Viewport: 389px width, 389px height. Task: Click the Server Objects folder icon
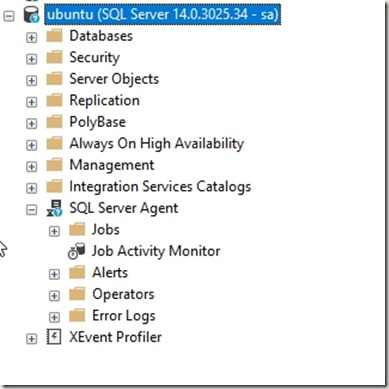click(x=54, y=79)
